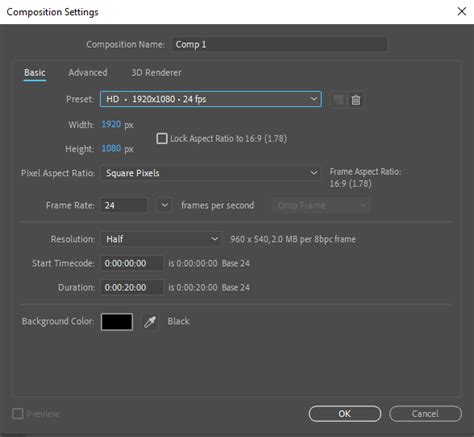Open the Drop Frame dropdown
This screenshot has width=474, height=437.
click(321, 205)
